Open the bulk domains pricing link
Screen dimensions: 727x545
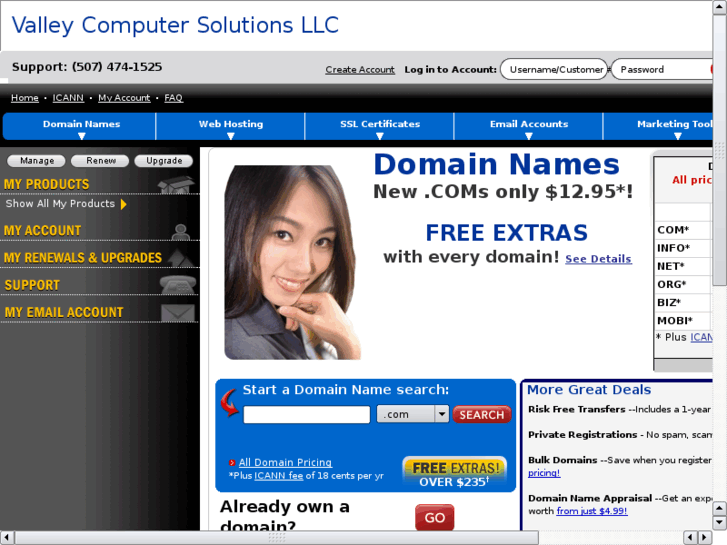544,473
